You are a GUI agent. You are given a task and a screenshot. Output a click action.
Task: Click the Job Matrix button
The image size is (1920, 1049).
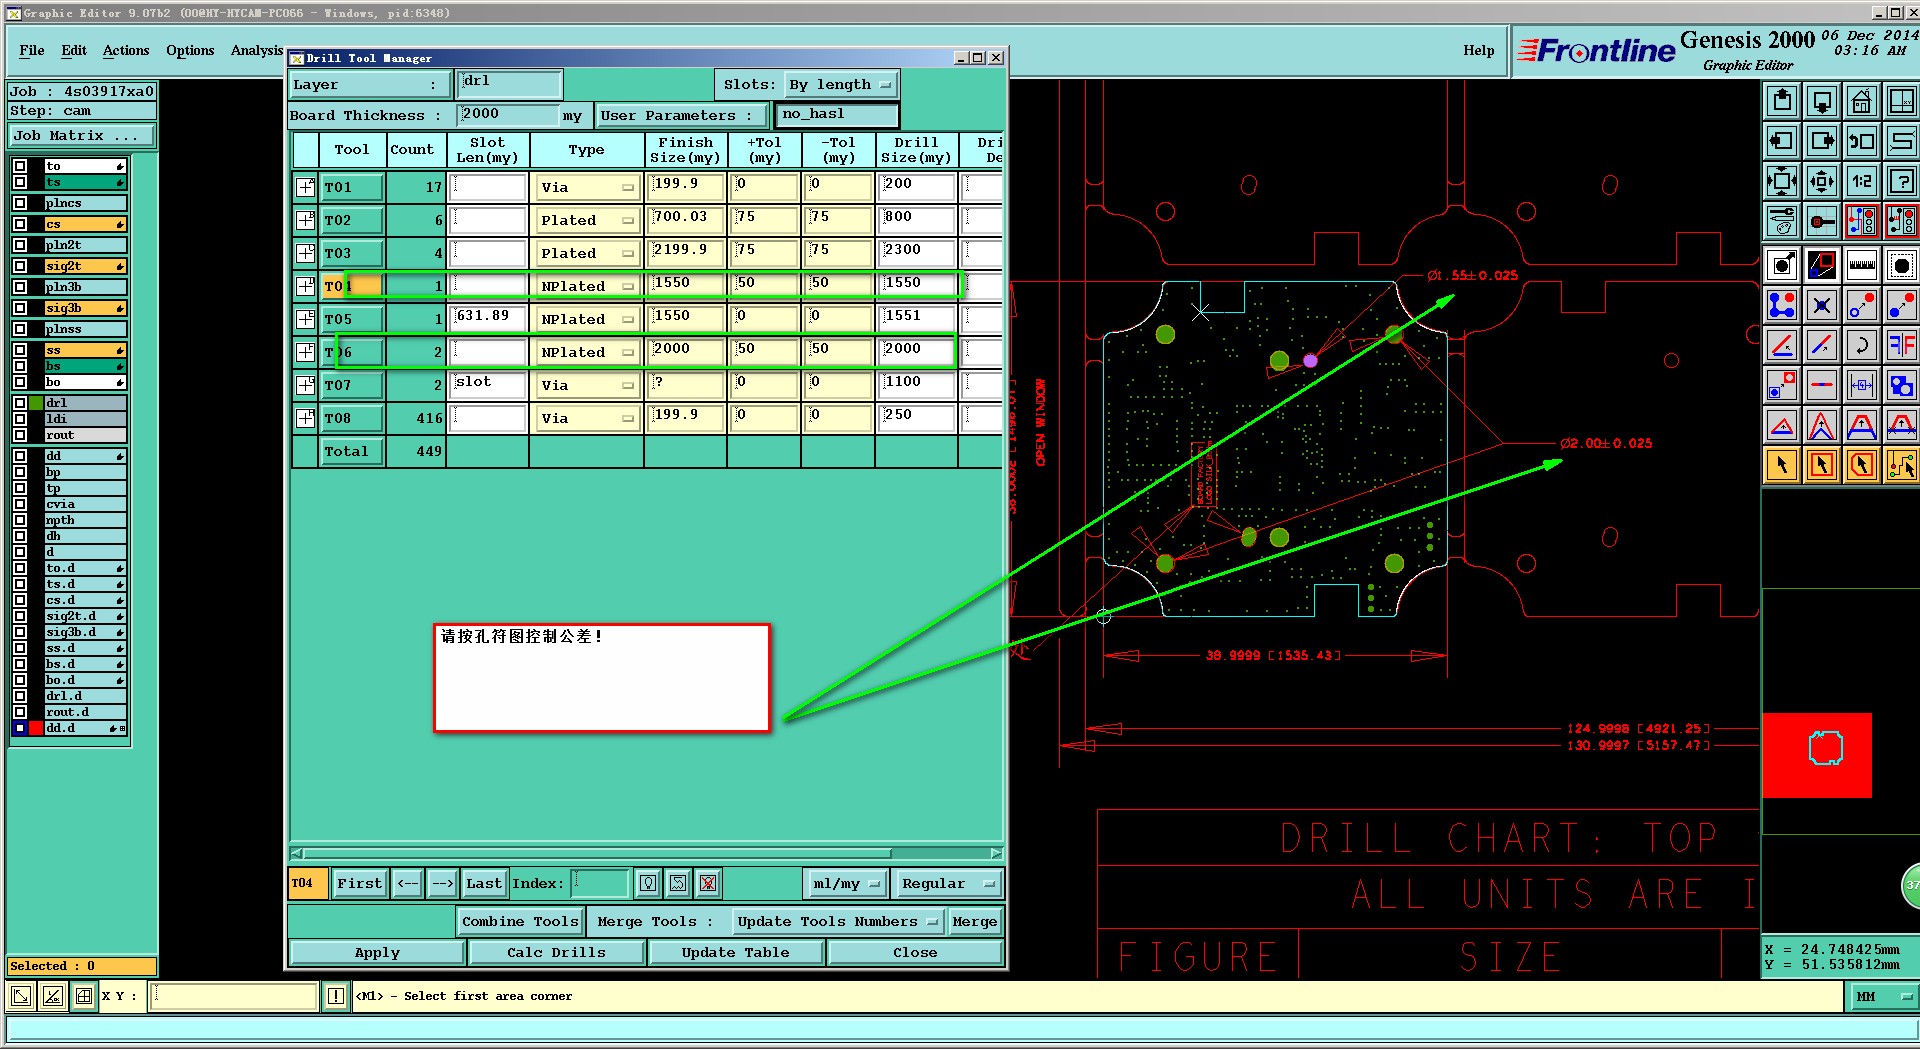[x=82, y=136]
